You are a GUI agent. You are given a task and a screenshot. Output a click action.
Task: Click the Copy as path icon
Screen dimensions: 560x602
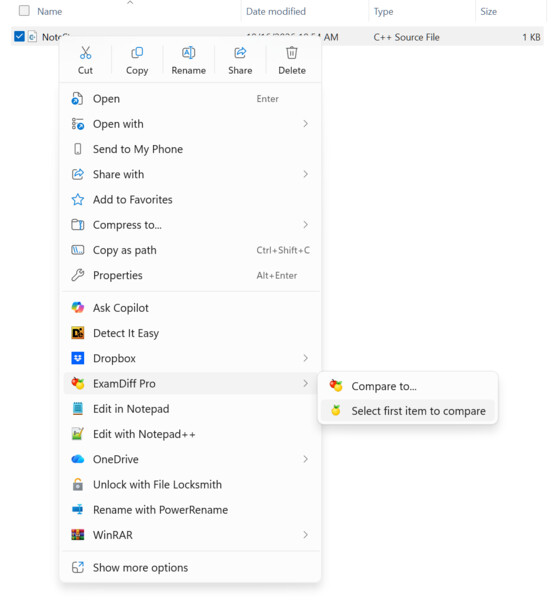(x=78, y=250)
